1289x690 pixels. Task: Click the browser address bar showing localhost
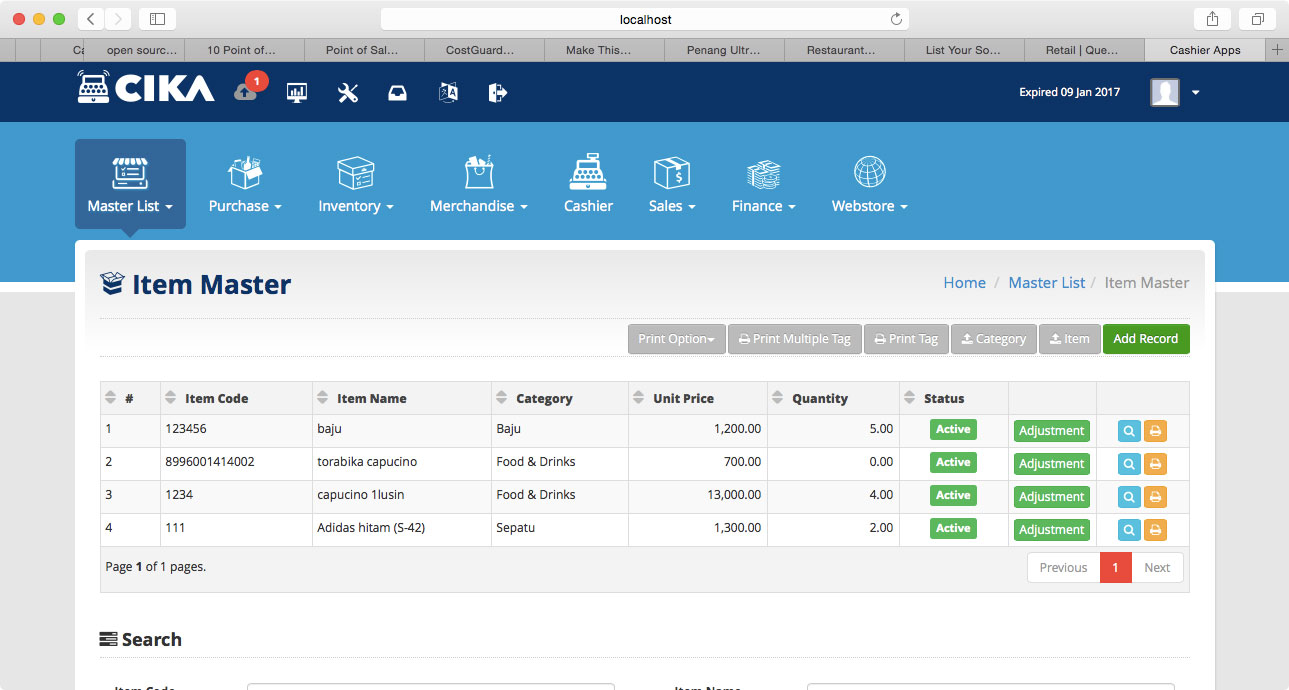644,19
